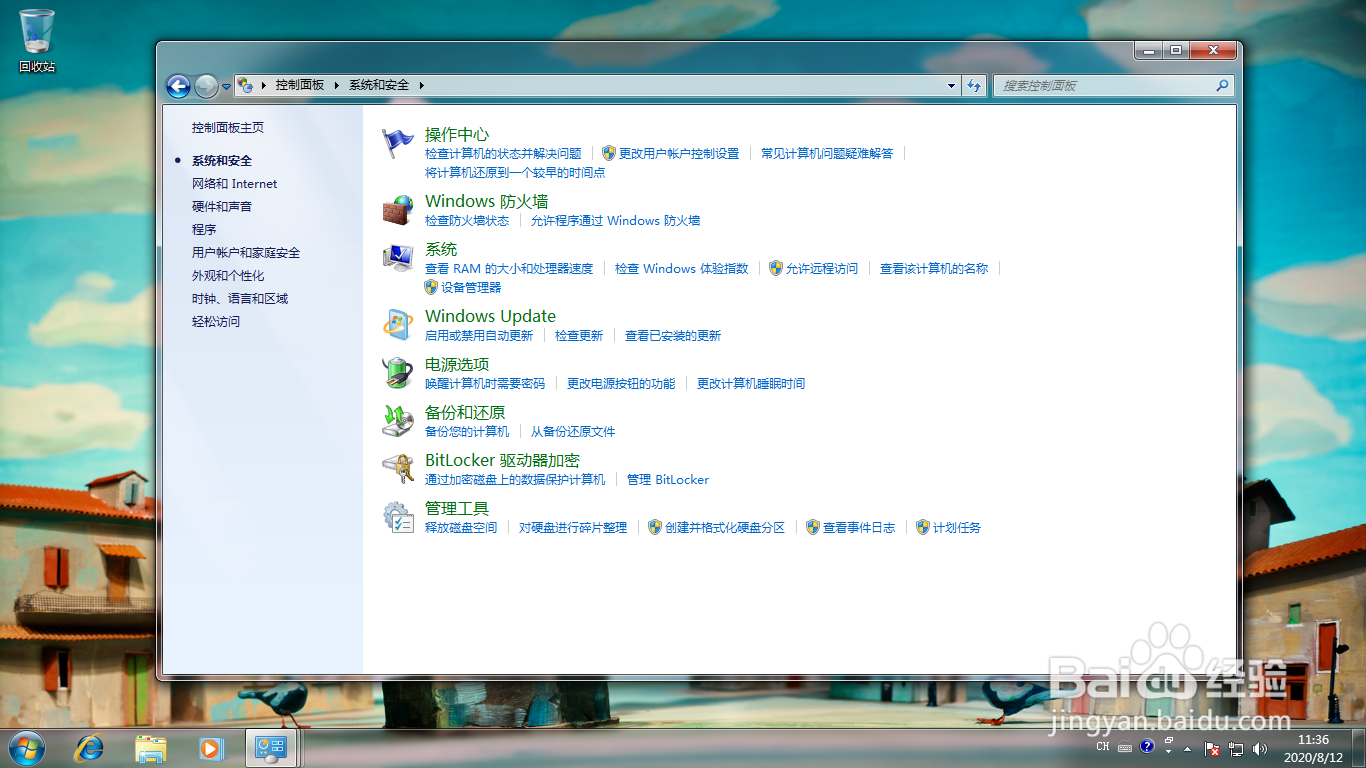This screenshot has height=768, width=1366.
Task: Click 将计算机还原到一个较早的时间点 link
Action: click(x=515, y=173)
